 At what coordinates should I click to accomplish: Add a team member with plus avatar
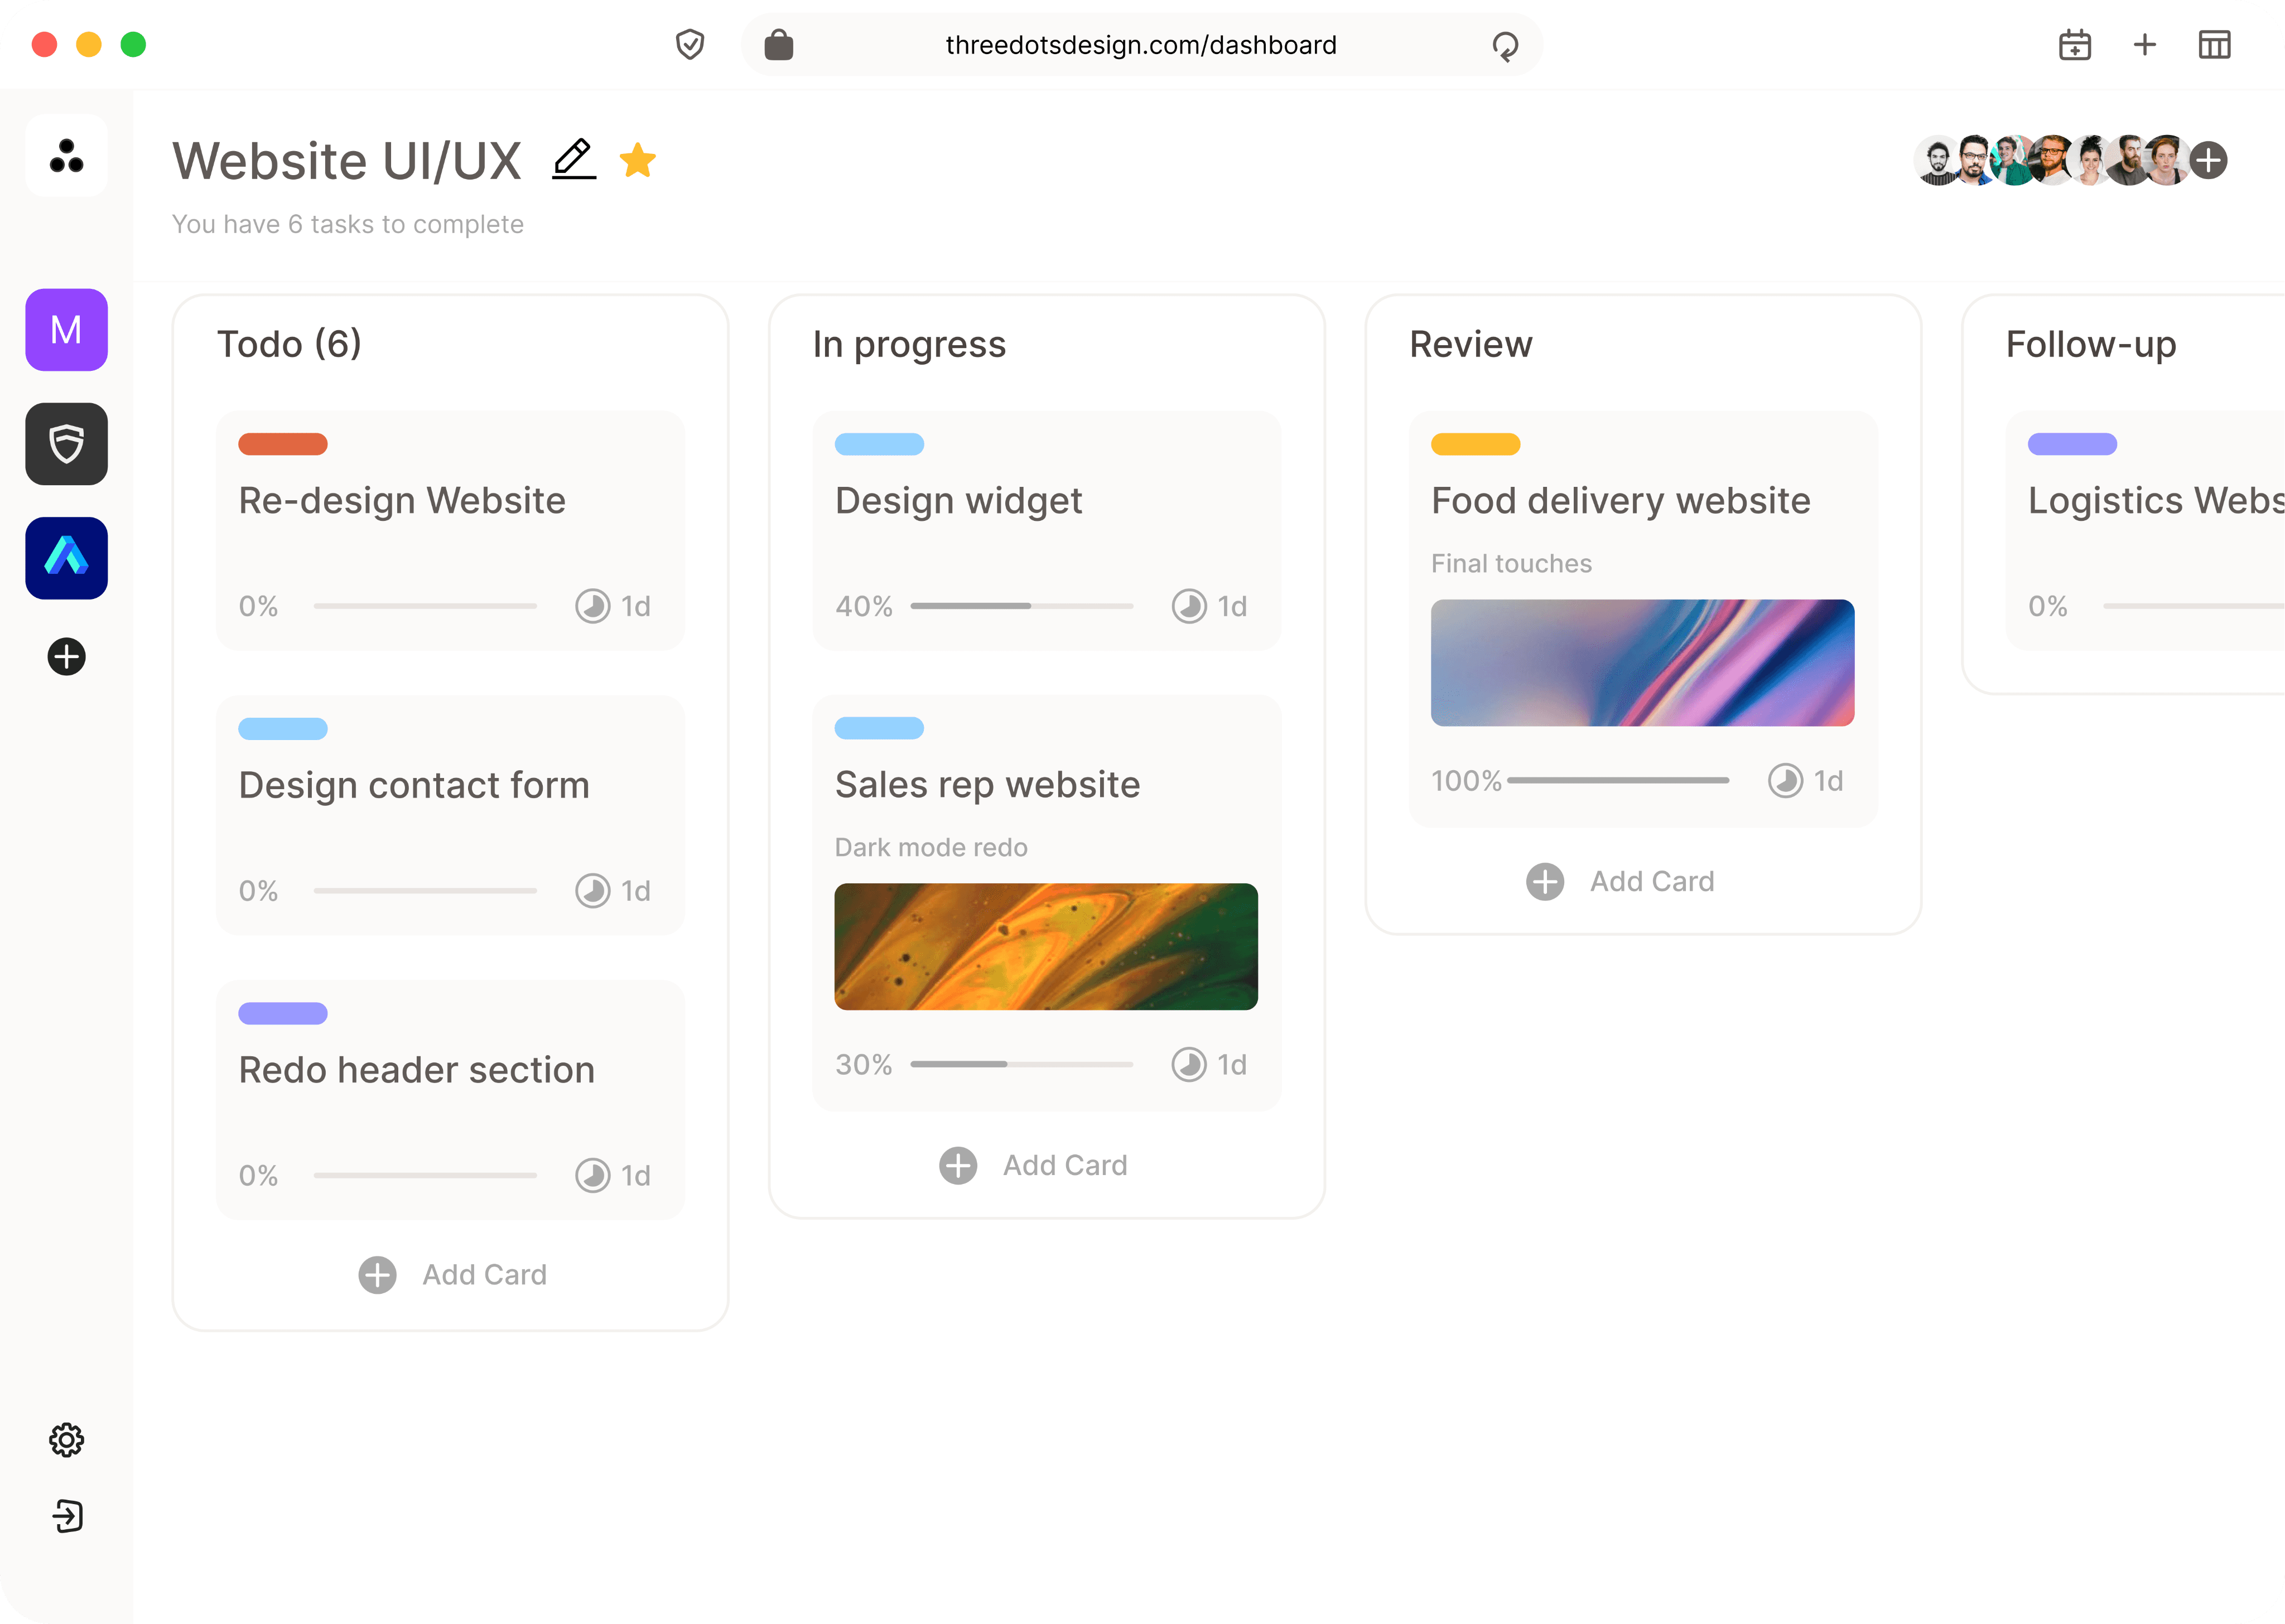(x=2208, y=160)
